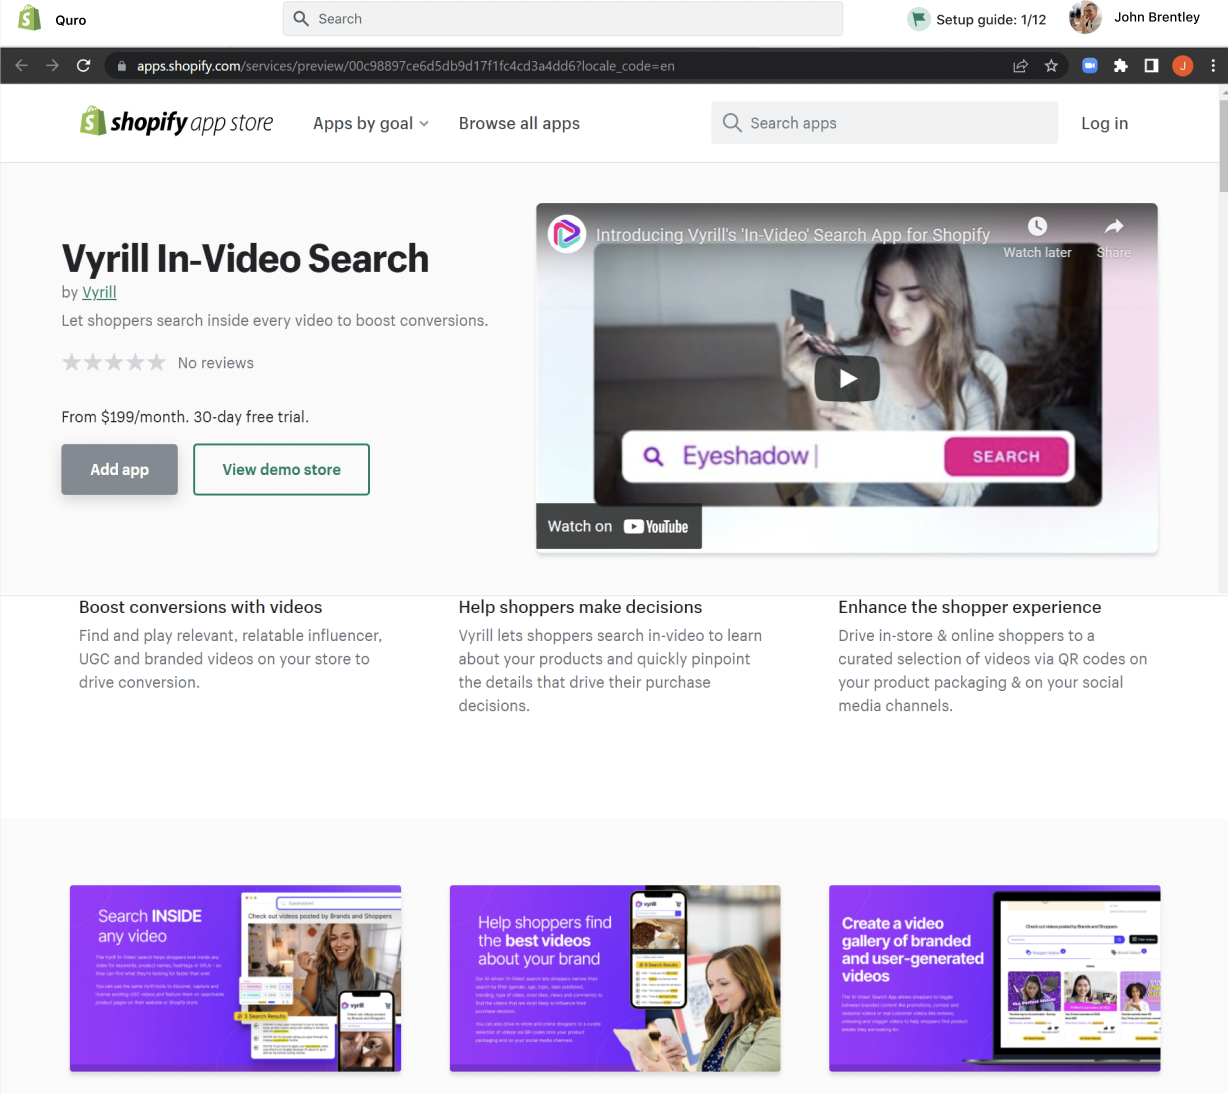
Task: Click the site lock icon in address bar
Action: (x=122, y=66)
